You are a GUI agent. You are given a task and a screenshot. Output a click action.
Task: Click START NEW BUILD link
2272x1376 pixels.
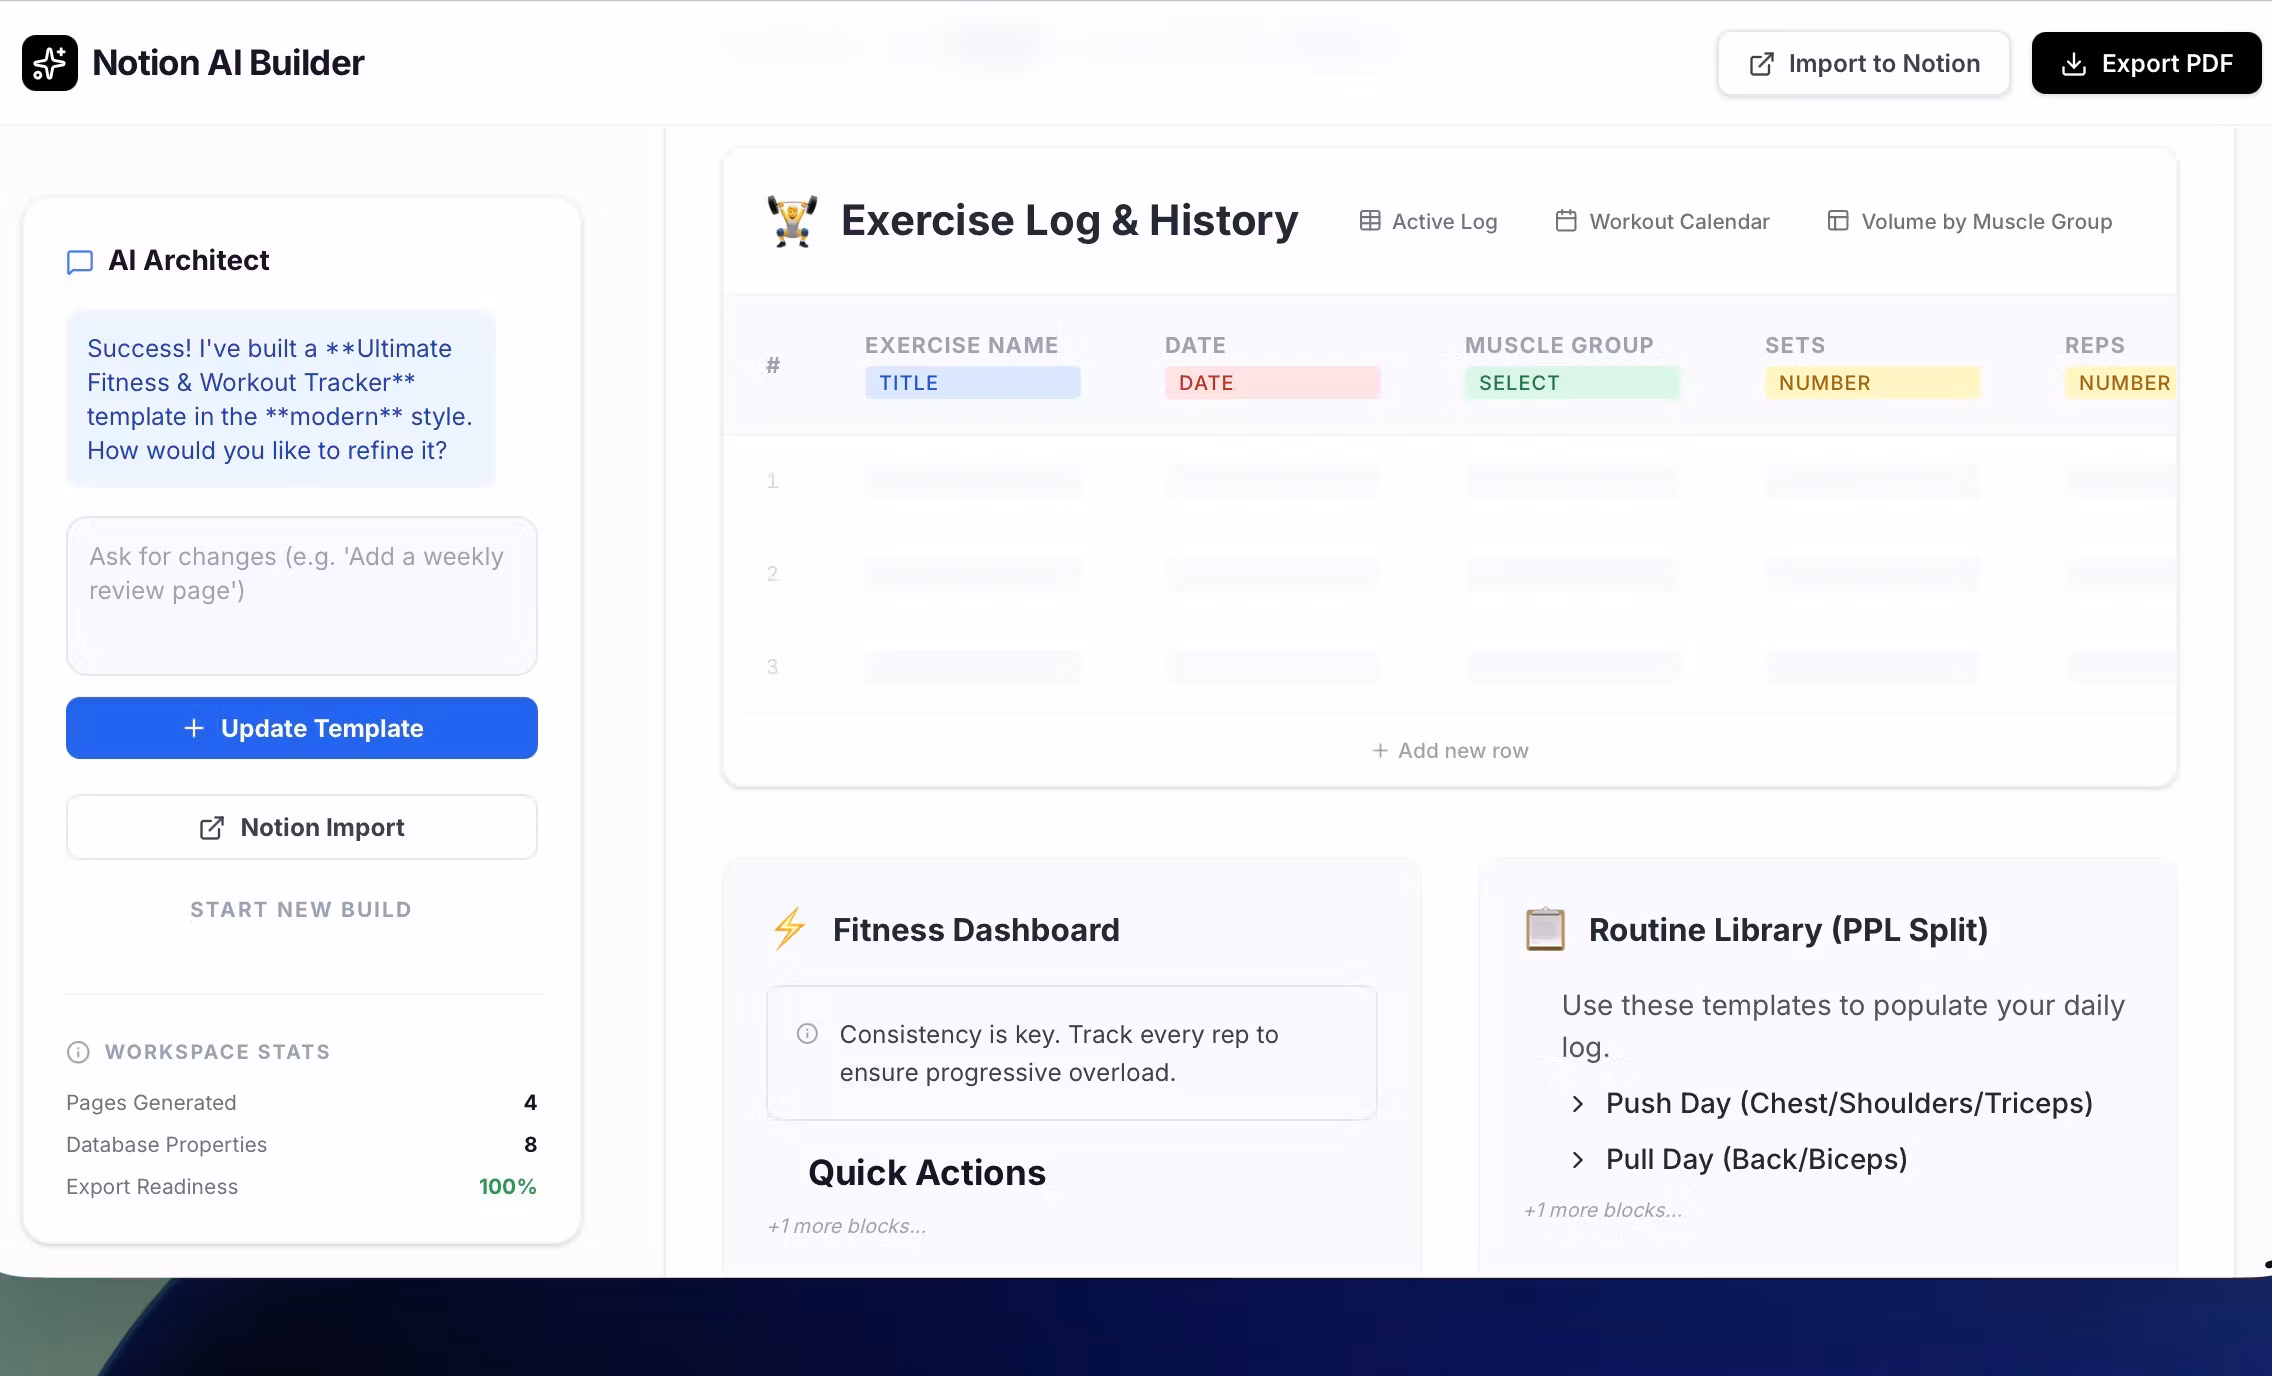click(x=301, y=909)
